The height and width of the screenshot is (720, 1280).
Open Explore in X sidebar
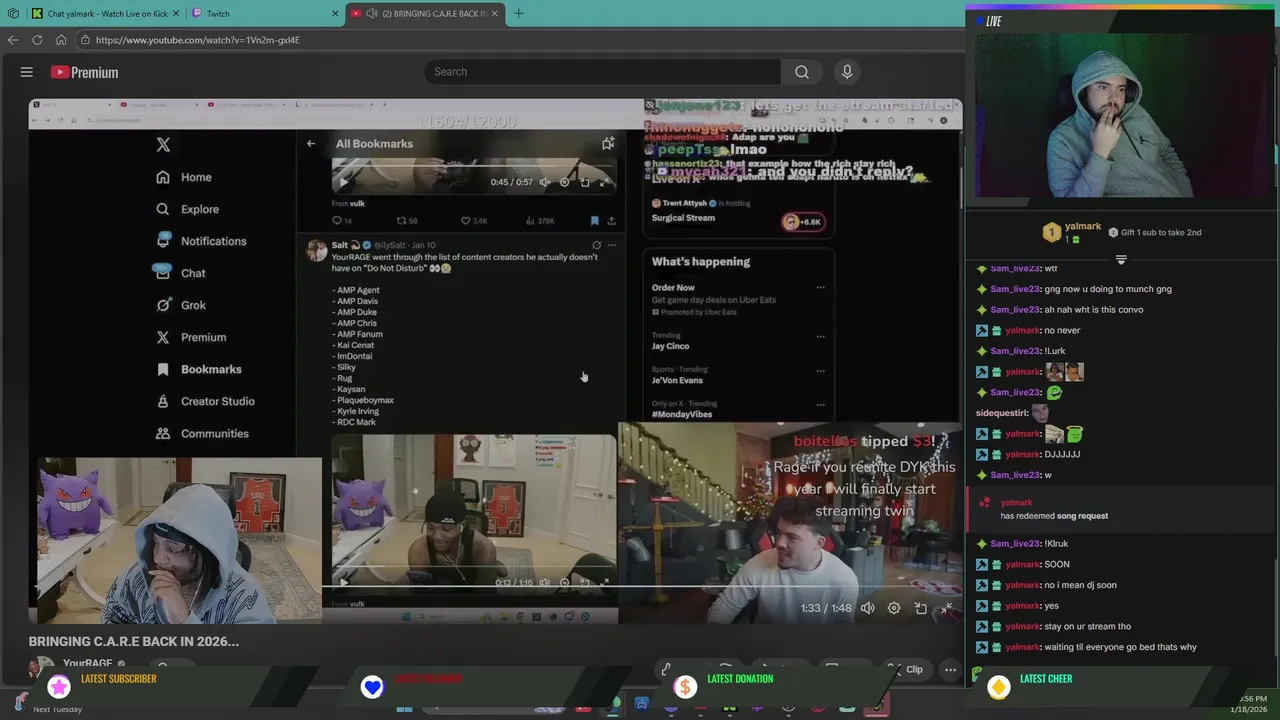pyautogui.click(x=187, y=209)
